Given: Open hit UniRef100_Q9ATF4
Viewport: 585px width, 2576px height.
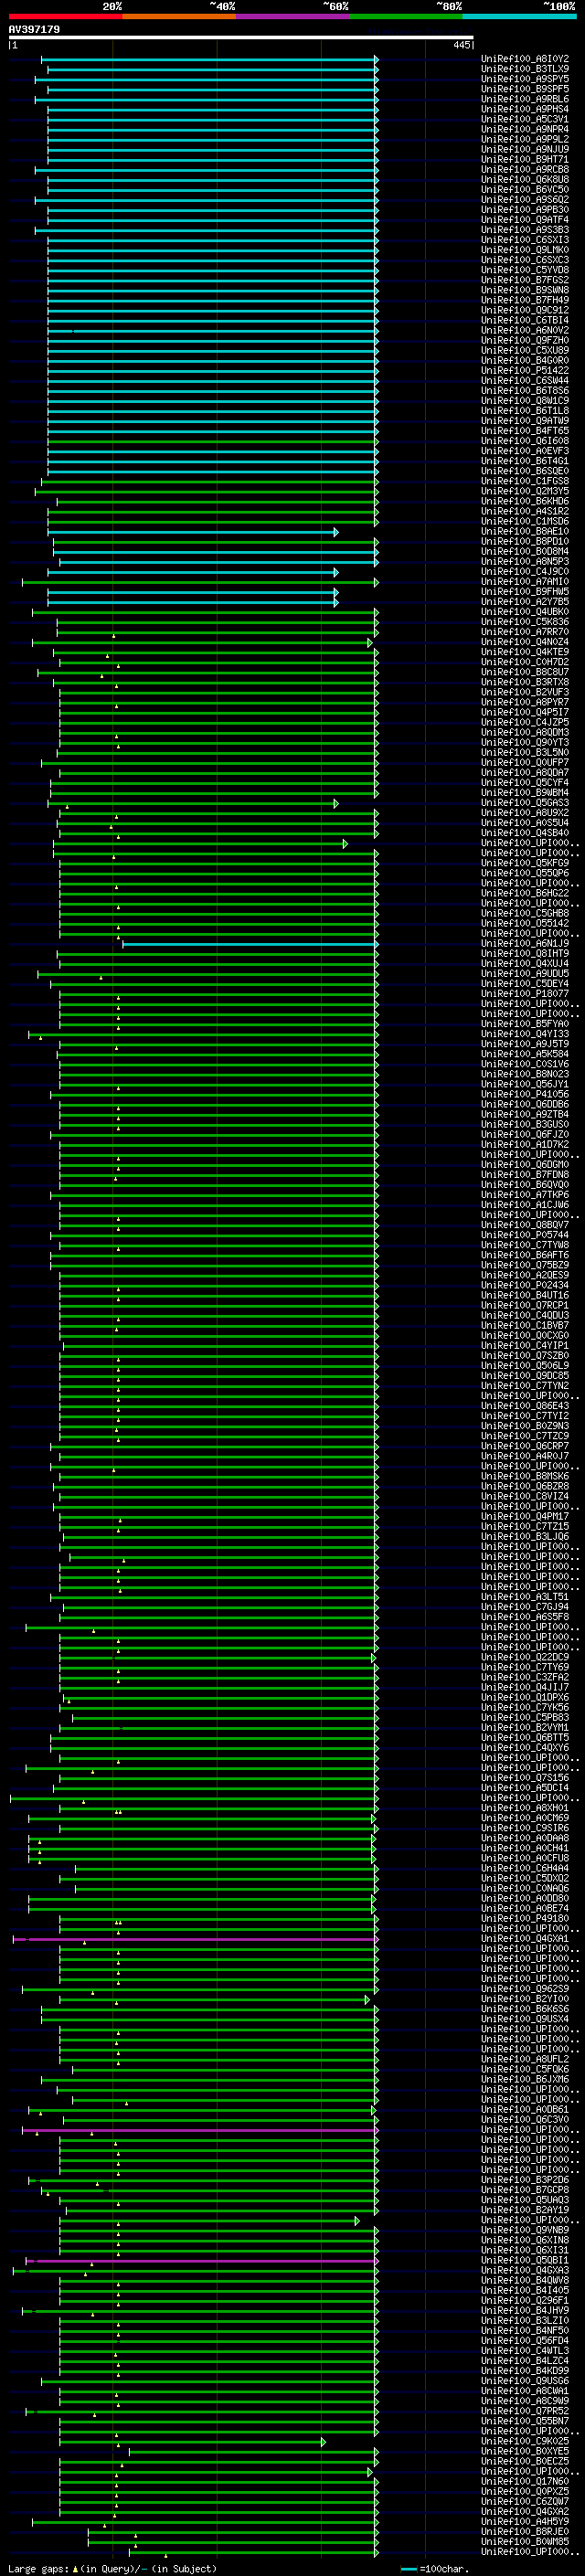Looking at the screenshot, I should (x=524, y=220).
